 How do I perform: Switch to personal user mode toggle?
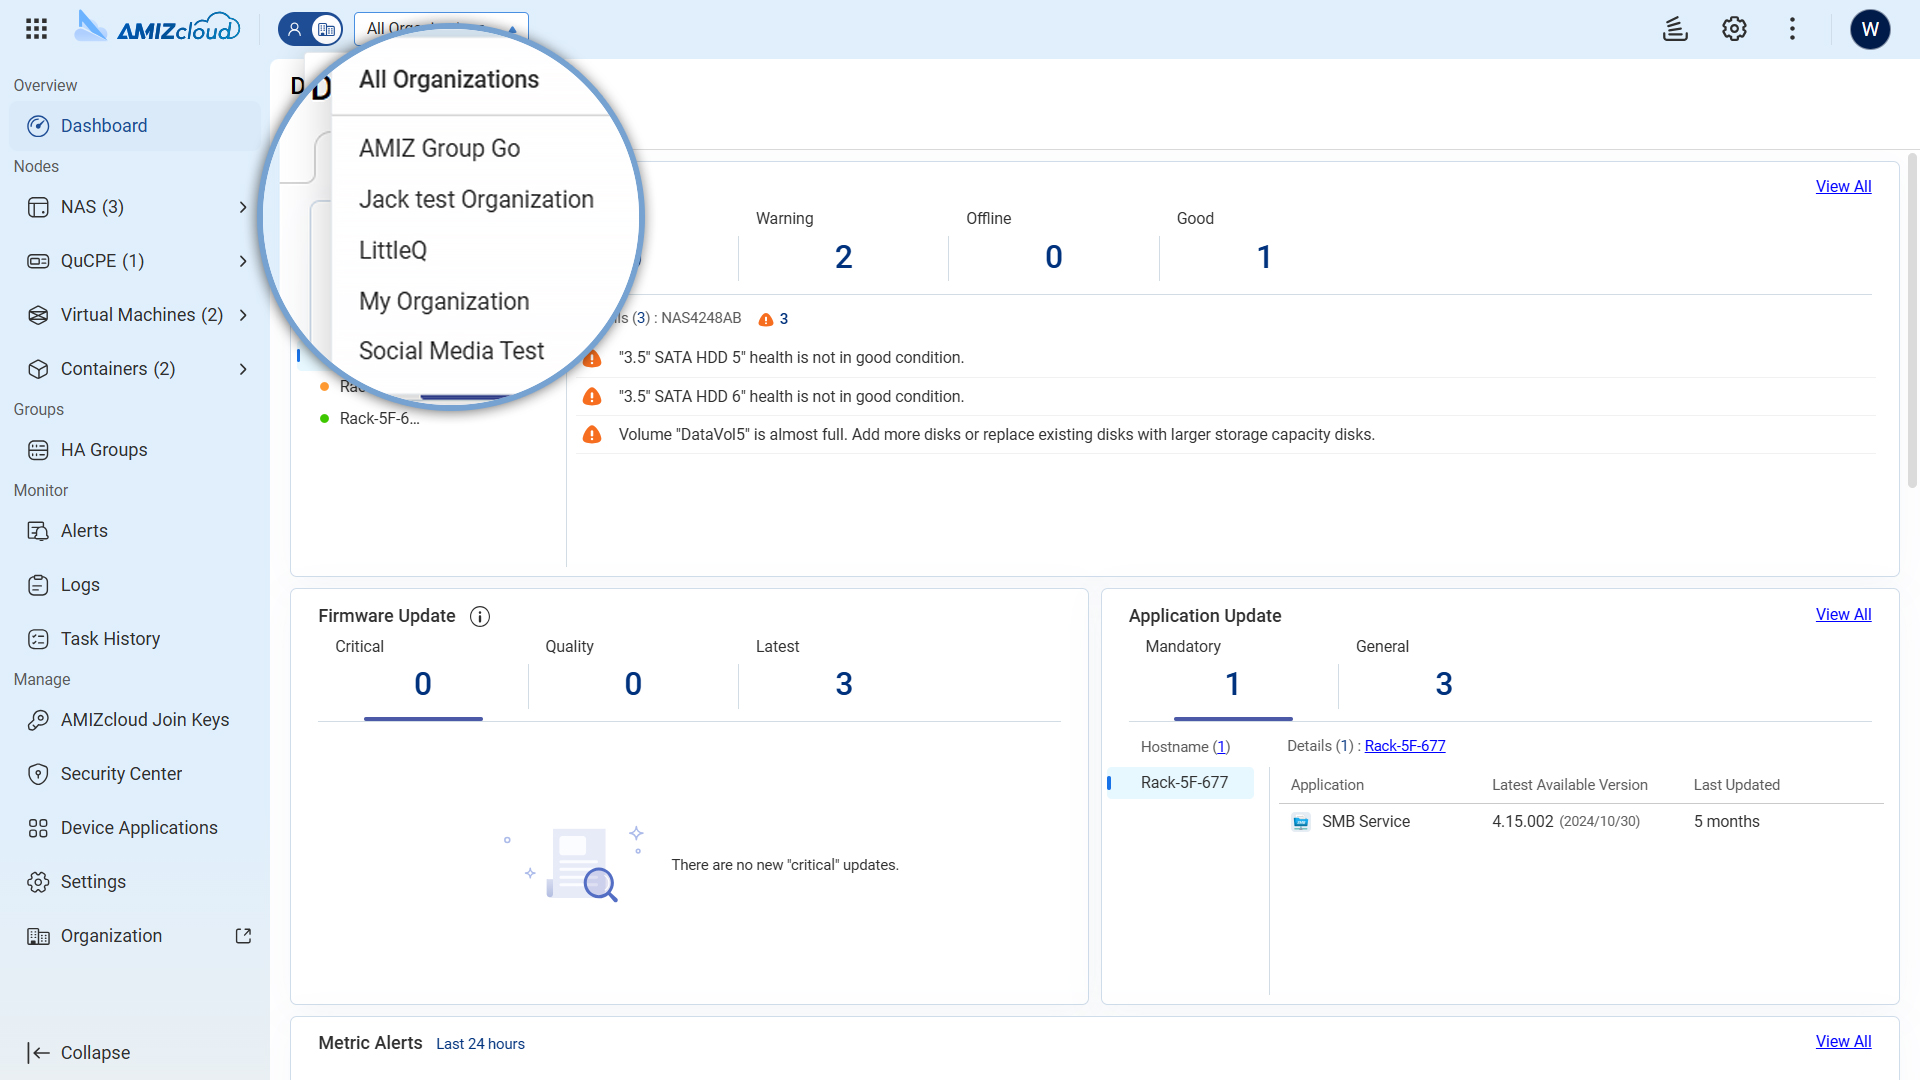(x=295, y=29)
